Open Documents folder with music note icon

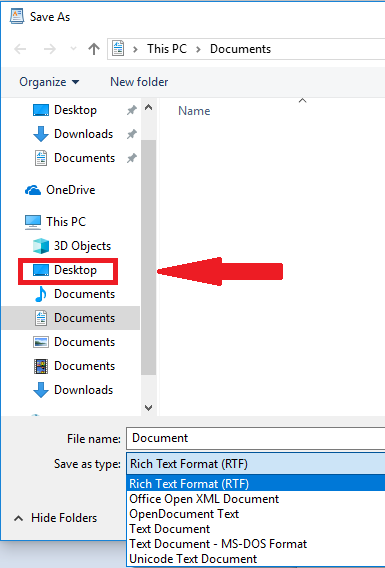pos(84,294)
